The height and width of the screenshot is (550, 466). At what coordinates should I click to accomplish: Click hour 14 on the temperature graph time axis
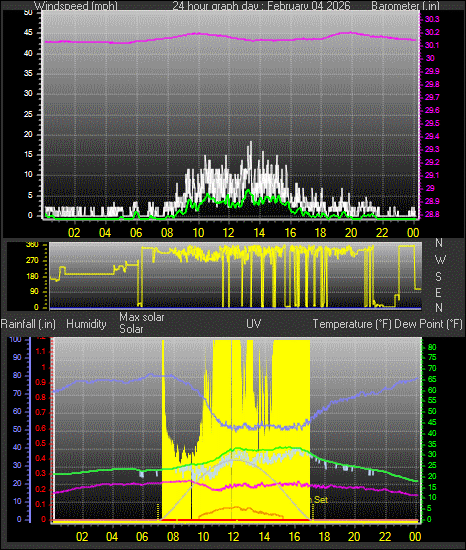click(x=264, y=536)
